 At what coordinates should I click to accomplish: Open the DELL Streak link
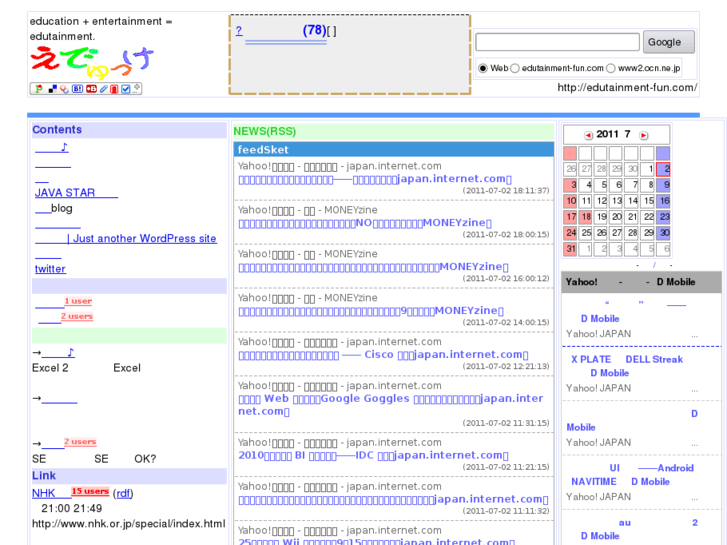point(654,359)
